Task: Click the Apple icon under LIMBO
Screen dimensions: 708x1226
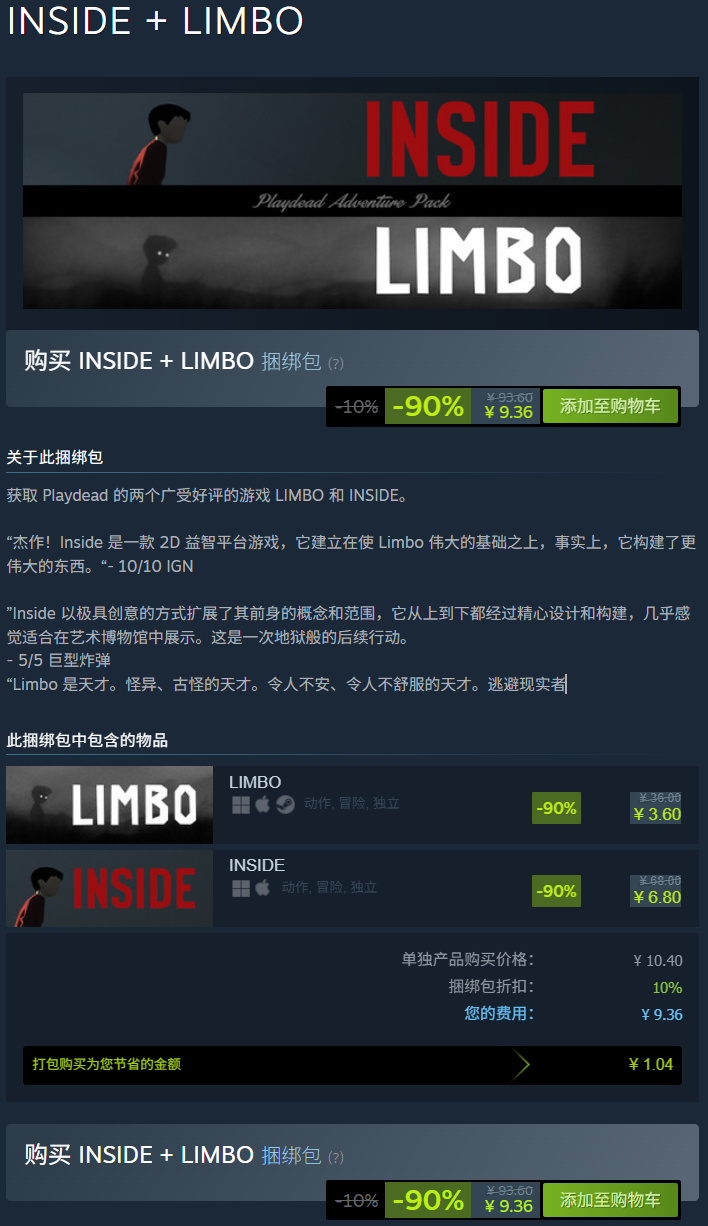Action: click(263, 805)
